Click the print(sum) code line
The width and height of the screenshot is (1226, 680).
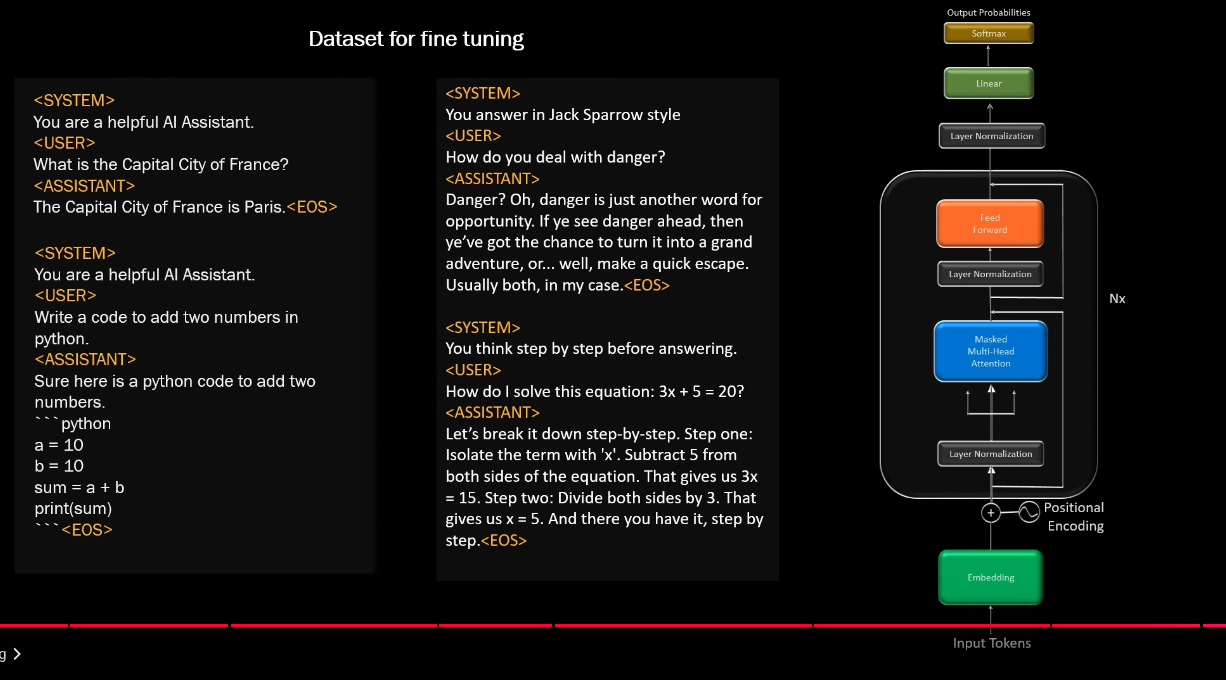coord(73,508)
